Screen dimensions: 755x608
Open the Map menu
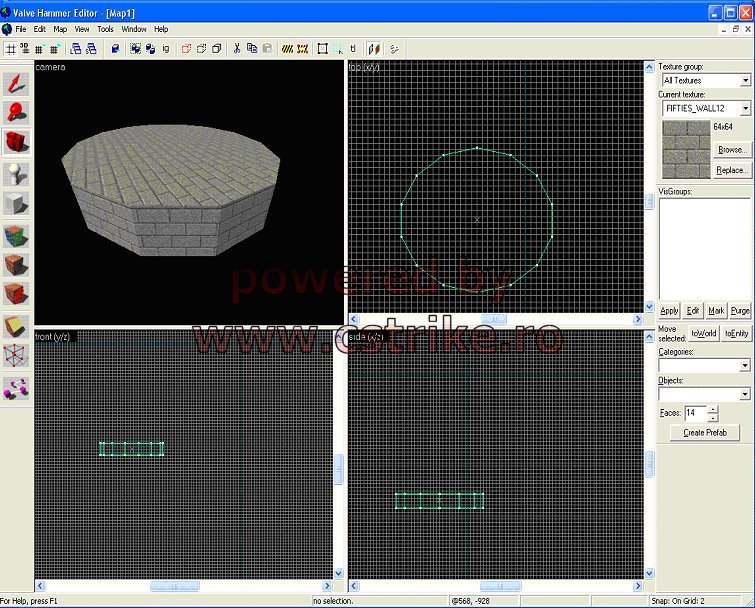(x=60, y=29)
